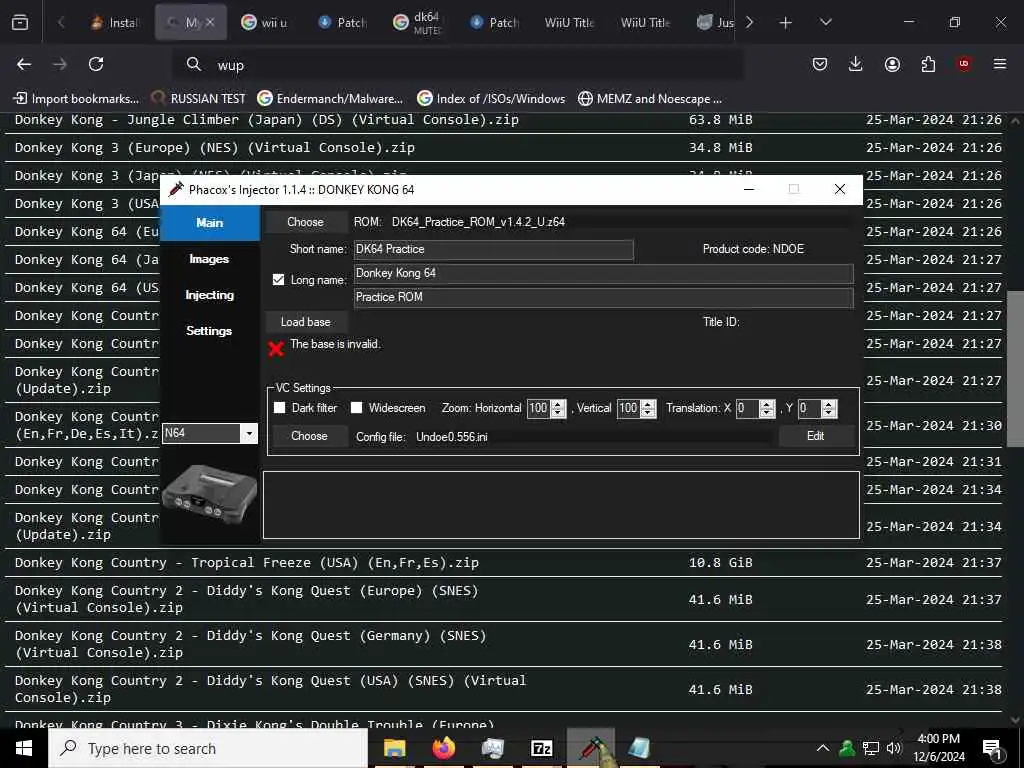Click the taskbar search box

tap(208, 748)
